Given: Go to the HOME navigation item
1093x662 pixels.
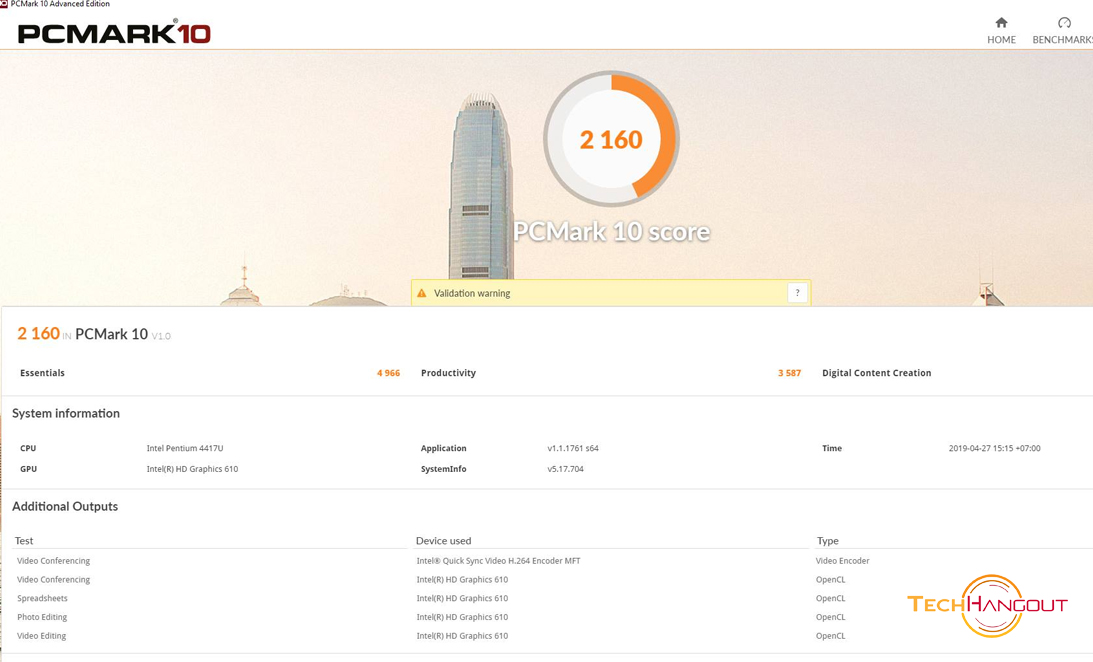Looking at the screenshot, I should click(1001, 31).
